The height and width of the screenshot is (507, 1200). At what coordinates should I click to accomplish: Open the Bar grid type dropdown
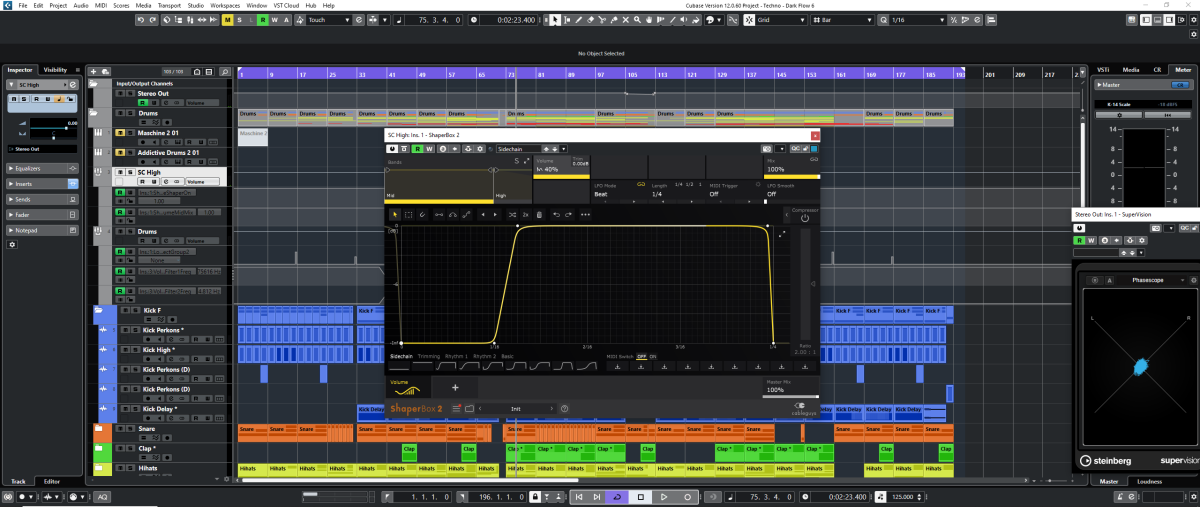click(x=843, y=19)
